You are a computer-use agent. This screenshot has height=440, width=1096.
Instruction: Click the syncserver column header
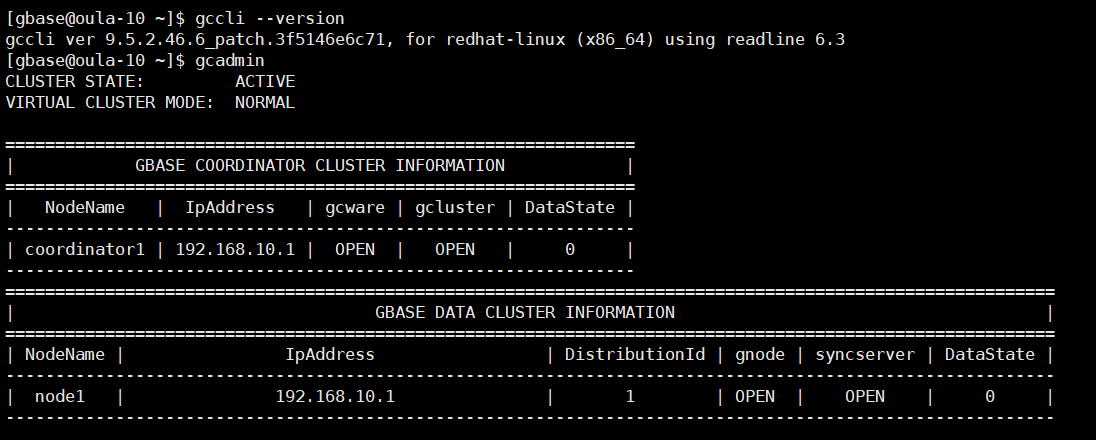[x=865, y=354]
